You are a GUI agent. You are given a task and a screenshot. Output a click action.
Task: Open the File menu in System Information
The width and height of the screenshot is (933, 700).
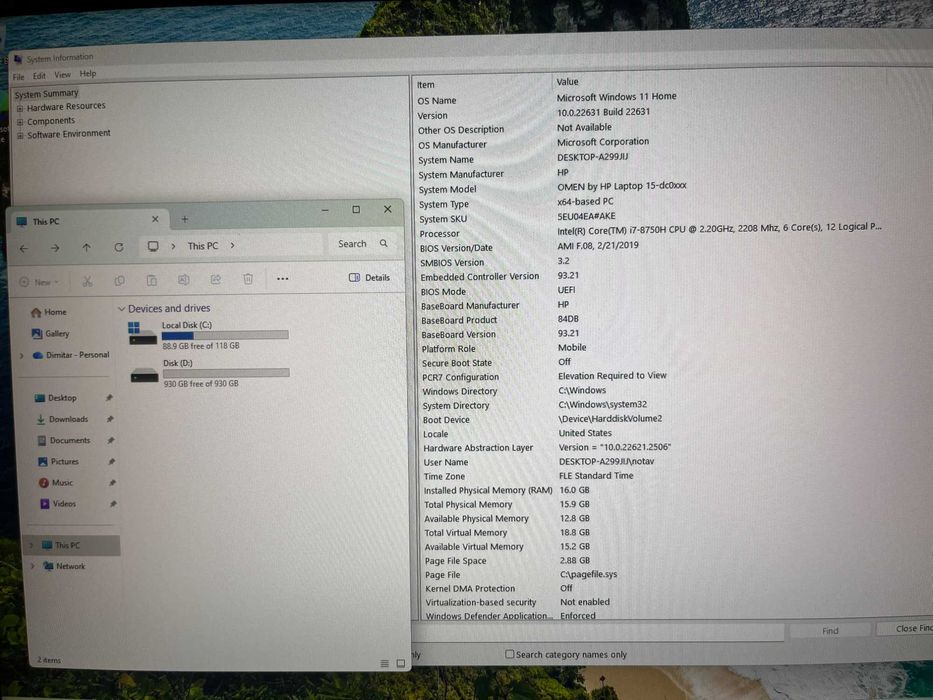[x=18, y=77]
